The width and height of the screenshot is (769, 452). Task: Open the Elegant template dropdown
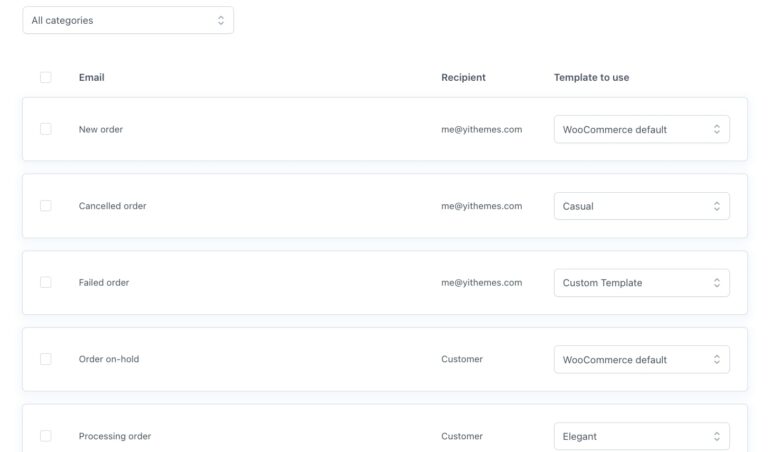[641, 436]
